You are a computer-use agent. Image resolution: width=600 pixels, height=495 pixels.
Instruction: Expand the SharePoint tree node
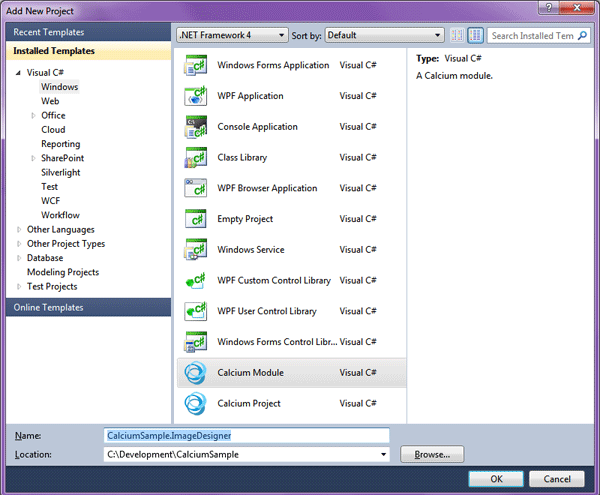click(x=33, y=158)
